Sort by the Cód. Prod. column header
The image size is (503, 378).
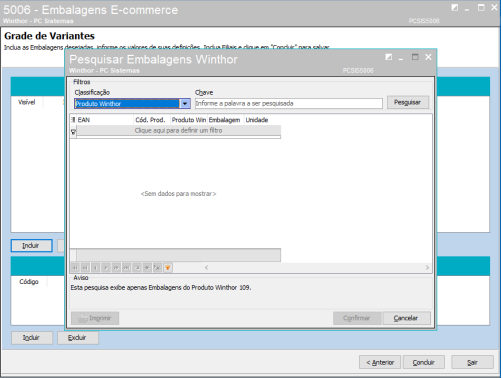(152, 120)
